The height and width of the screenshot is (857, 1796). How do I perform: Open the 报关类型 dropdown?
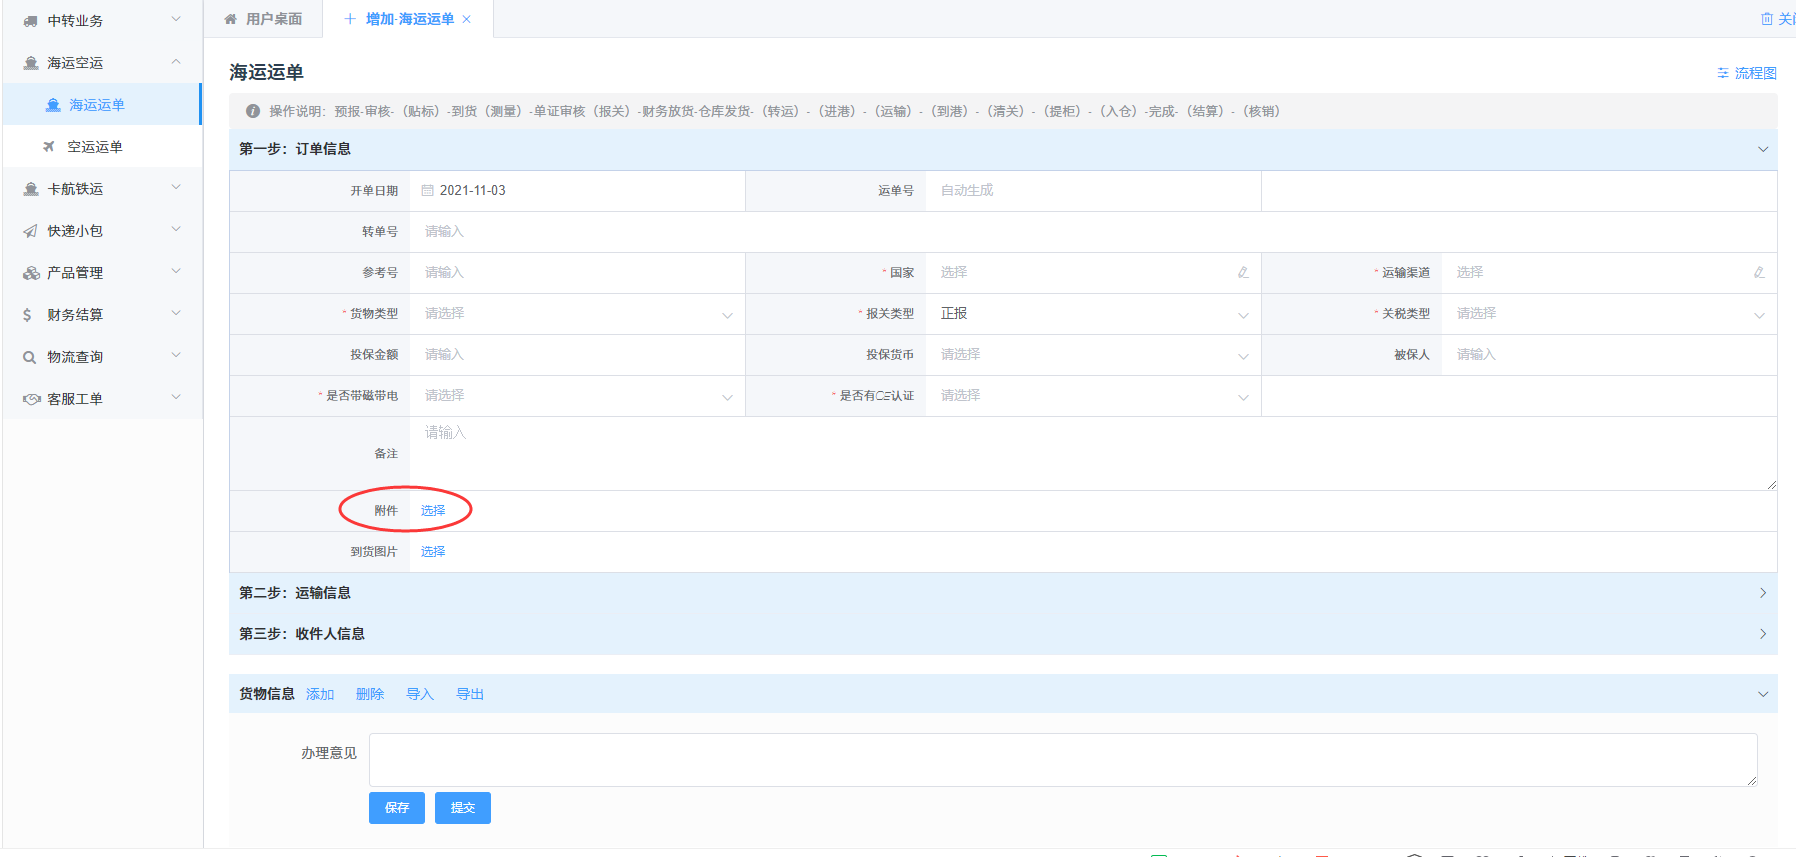click(1094, 314)
